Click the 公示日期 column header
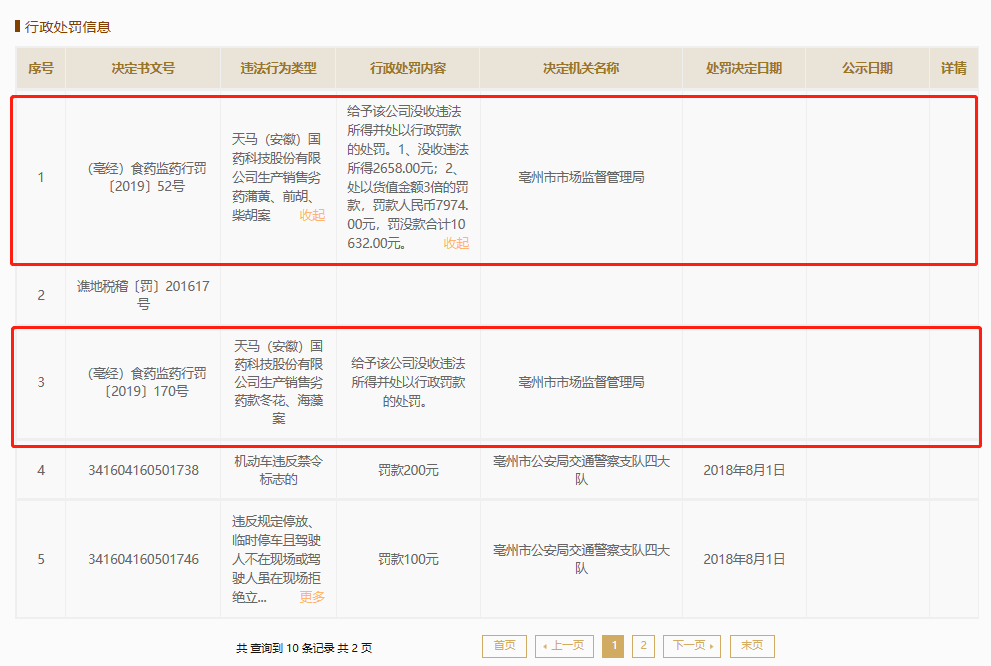The height and width of the screenshot is (666, 991). [x=867, y=68]
